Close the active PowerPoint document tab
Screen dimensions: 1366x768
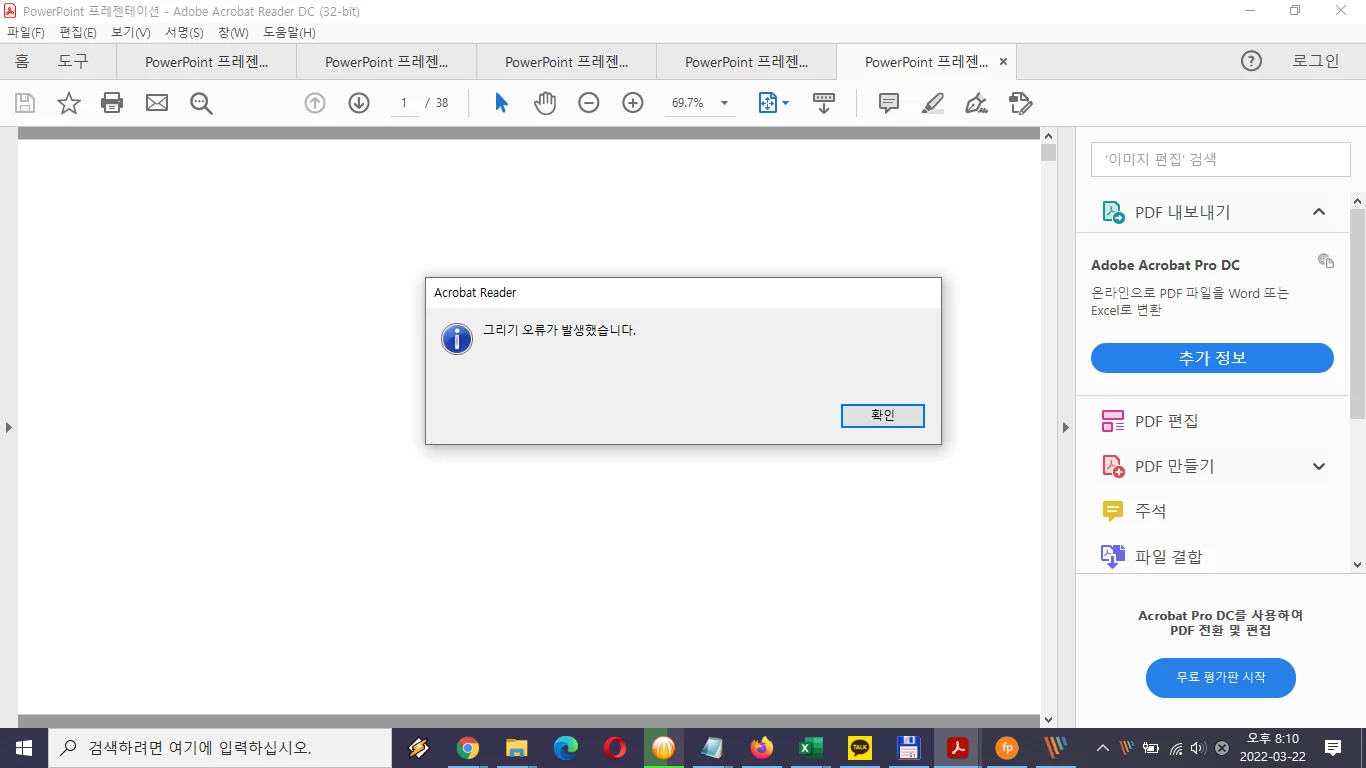pyautogui.click(x=1003, y=62)
